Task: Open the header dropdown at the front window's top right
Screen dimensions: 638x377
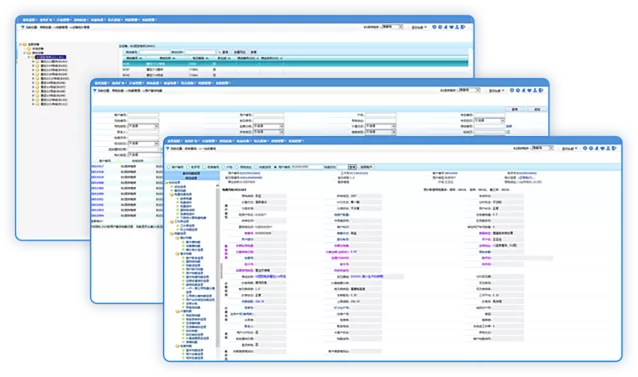Action: (x=542, y=148)
